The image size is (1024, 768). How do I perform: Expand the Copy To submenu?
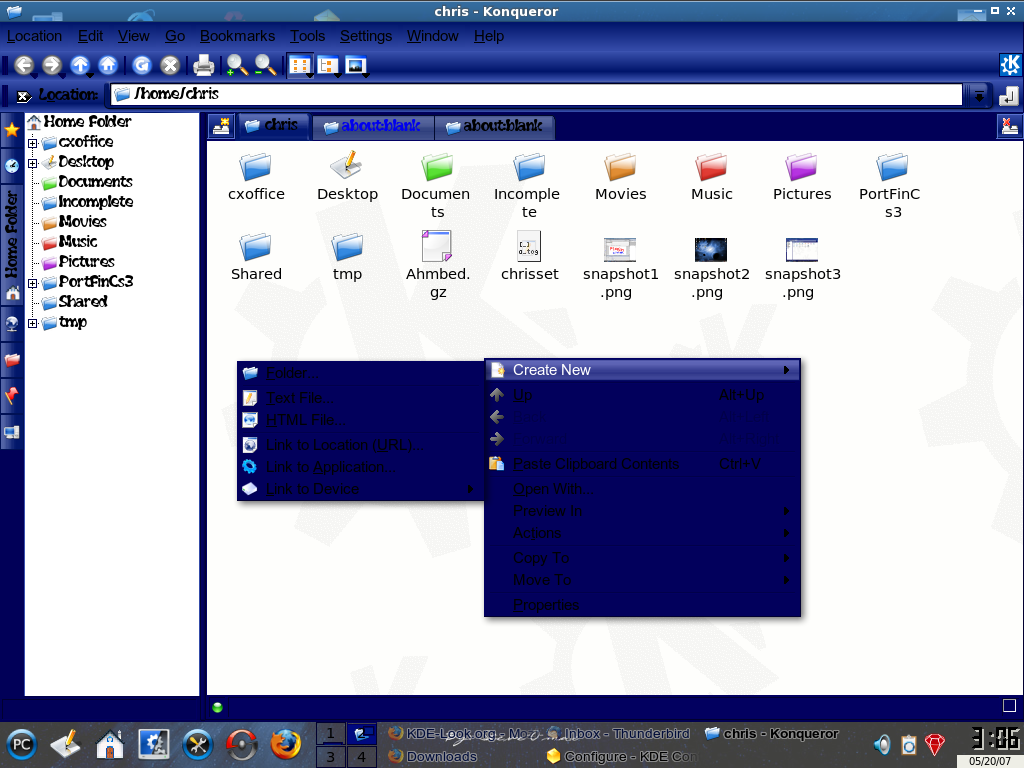click(x=643, y=558)
